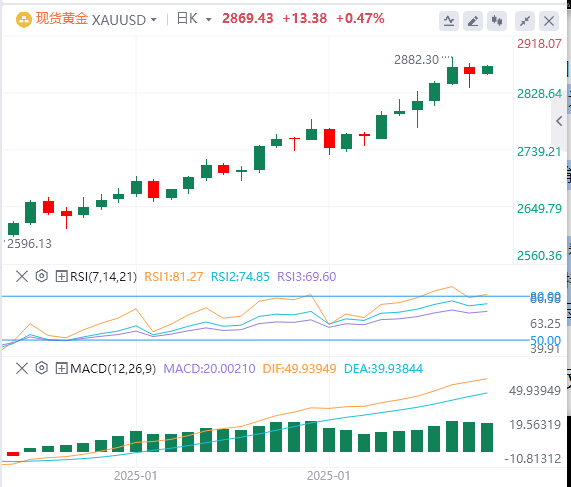The width and height of the screenshot is (571, 487).
Task: Expand the RSI panel with plus icon
Action: 61,276
